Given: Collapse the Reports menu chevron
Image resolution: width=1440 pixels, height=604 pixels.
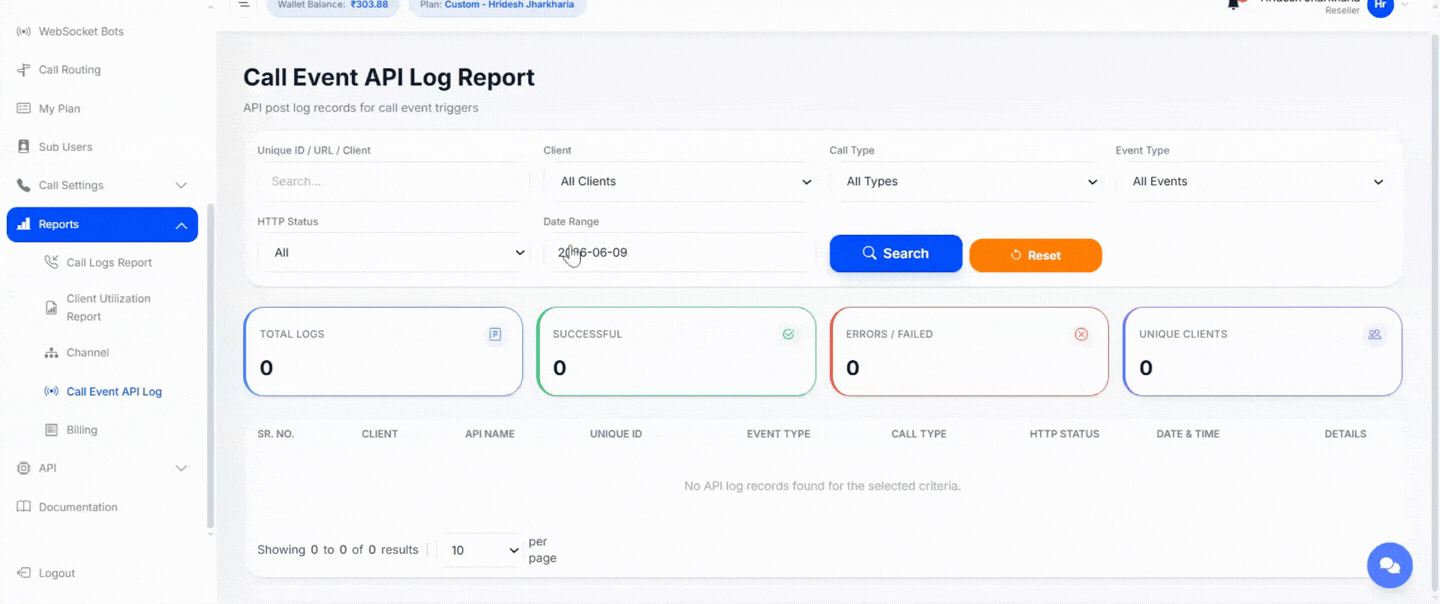Looking at the screenshot, I should (x=181, y=225).
